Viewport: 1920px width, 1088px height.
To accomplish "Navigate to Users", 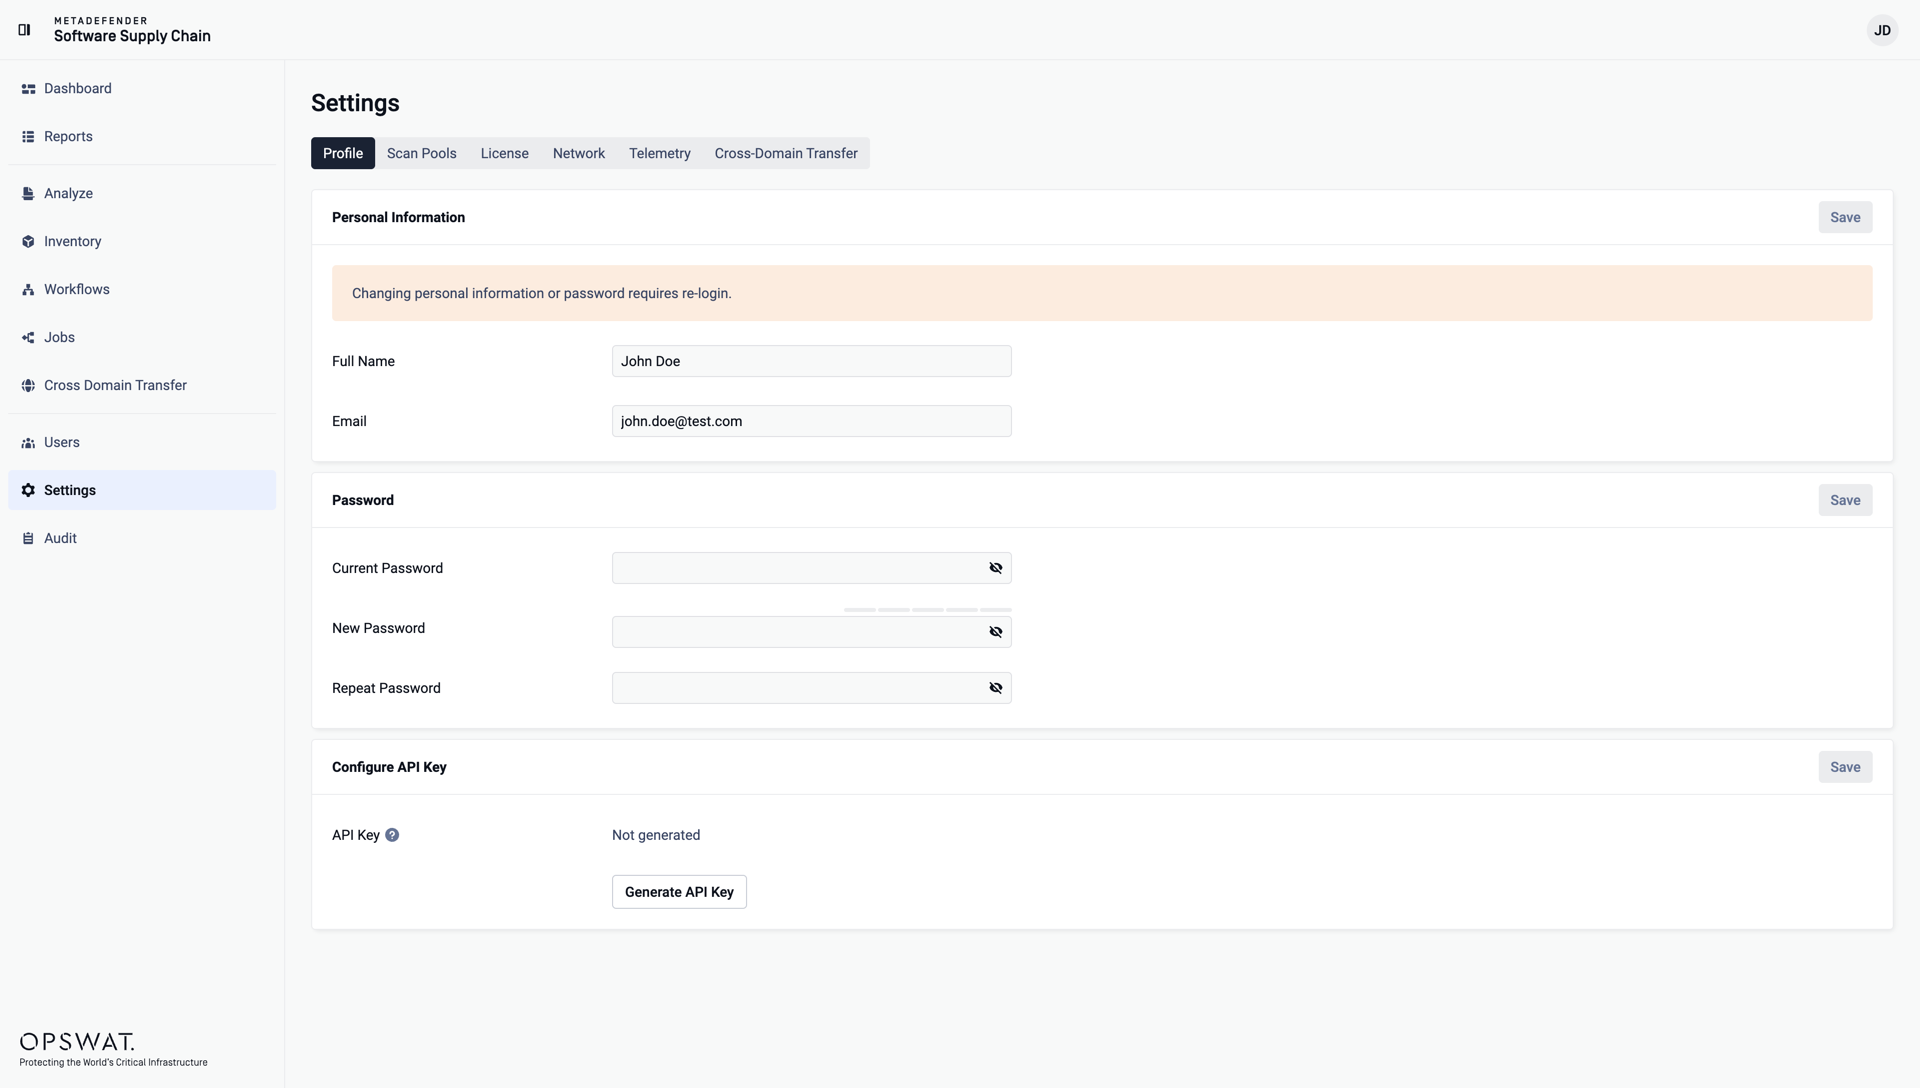I will coord(142,443).
